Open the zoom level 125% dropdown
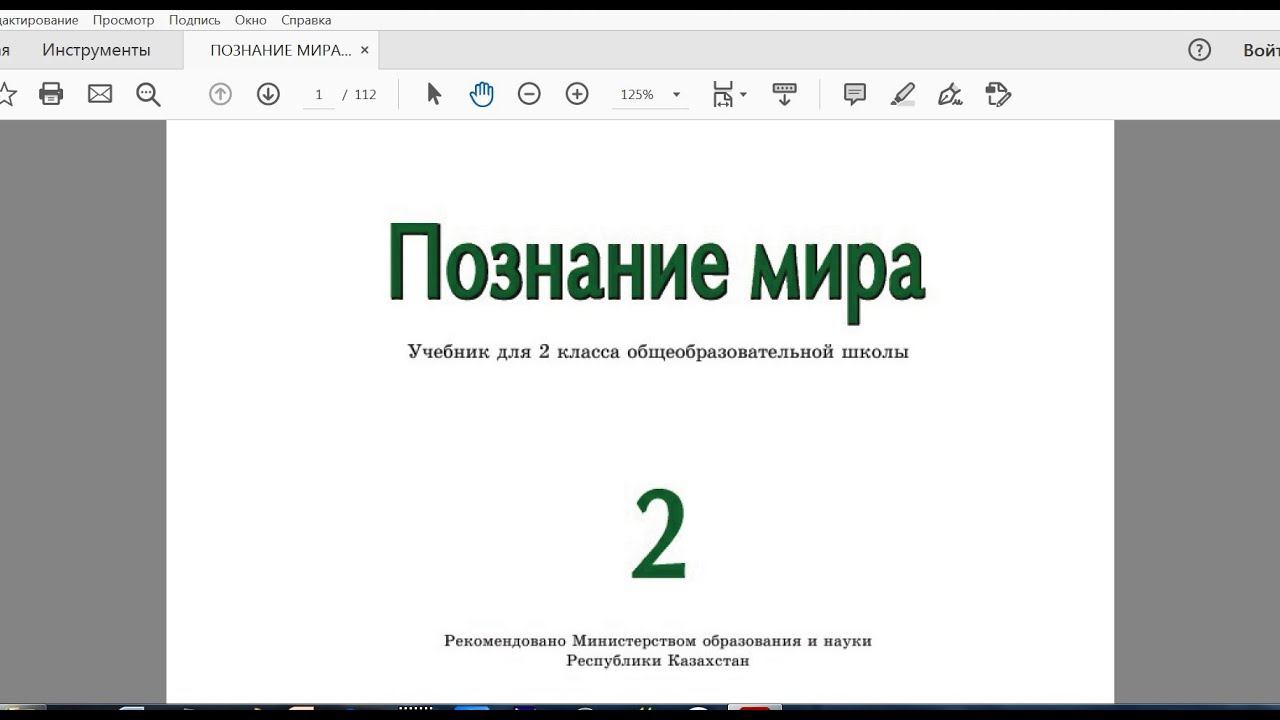This screenshot has height=720, width=1280. 677,95
